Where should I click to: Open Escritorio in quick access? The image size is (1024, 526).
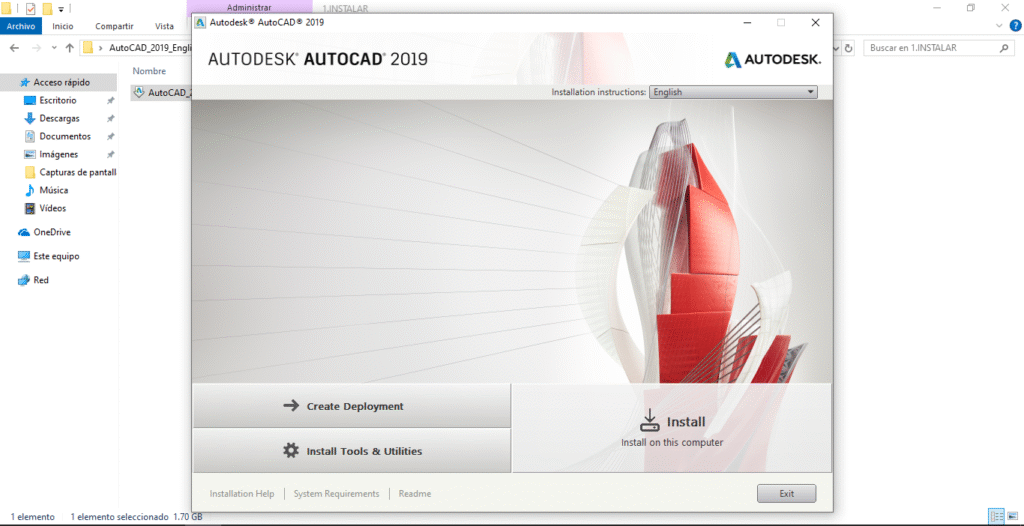click(58, 101)
